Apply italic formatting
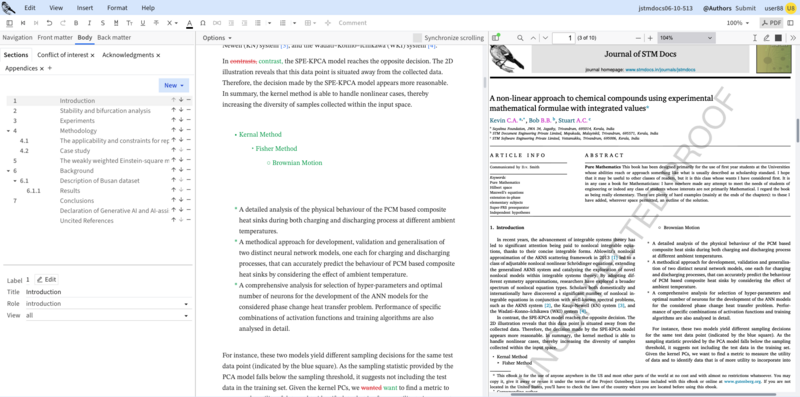The width and height of the screenshot is (800, 397). pyautogui.click(x=89, y=23)
